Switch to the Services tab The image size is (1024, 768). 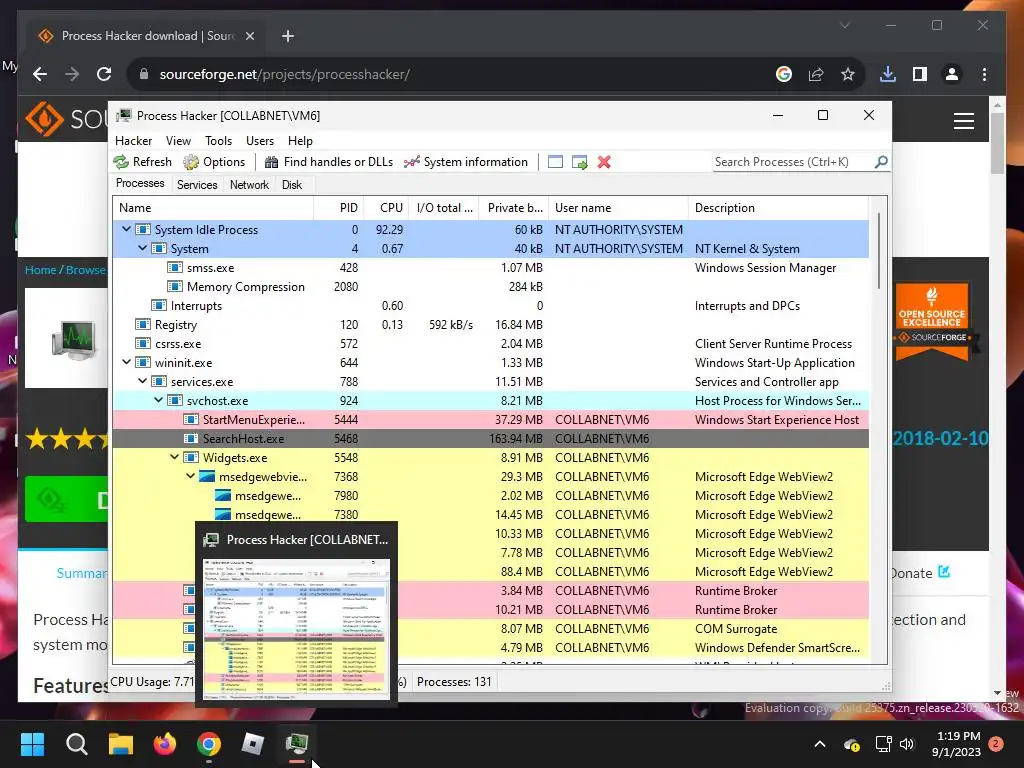tap(197, 185)
